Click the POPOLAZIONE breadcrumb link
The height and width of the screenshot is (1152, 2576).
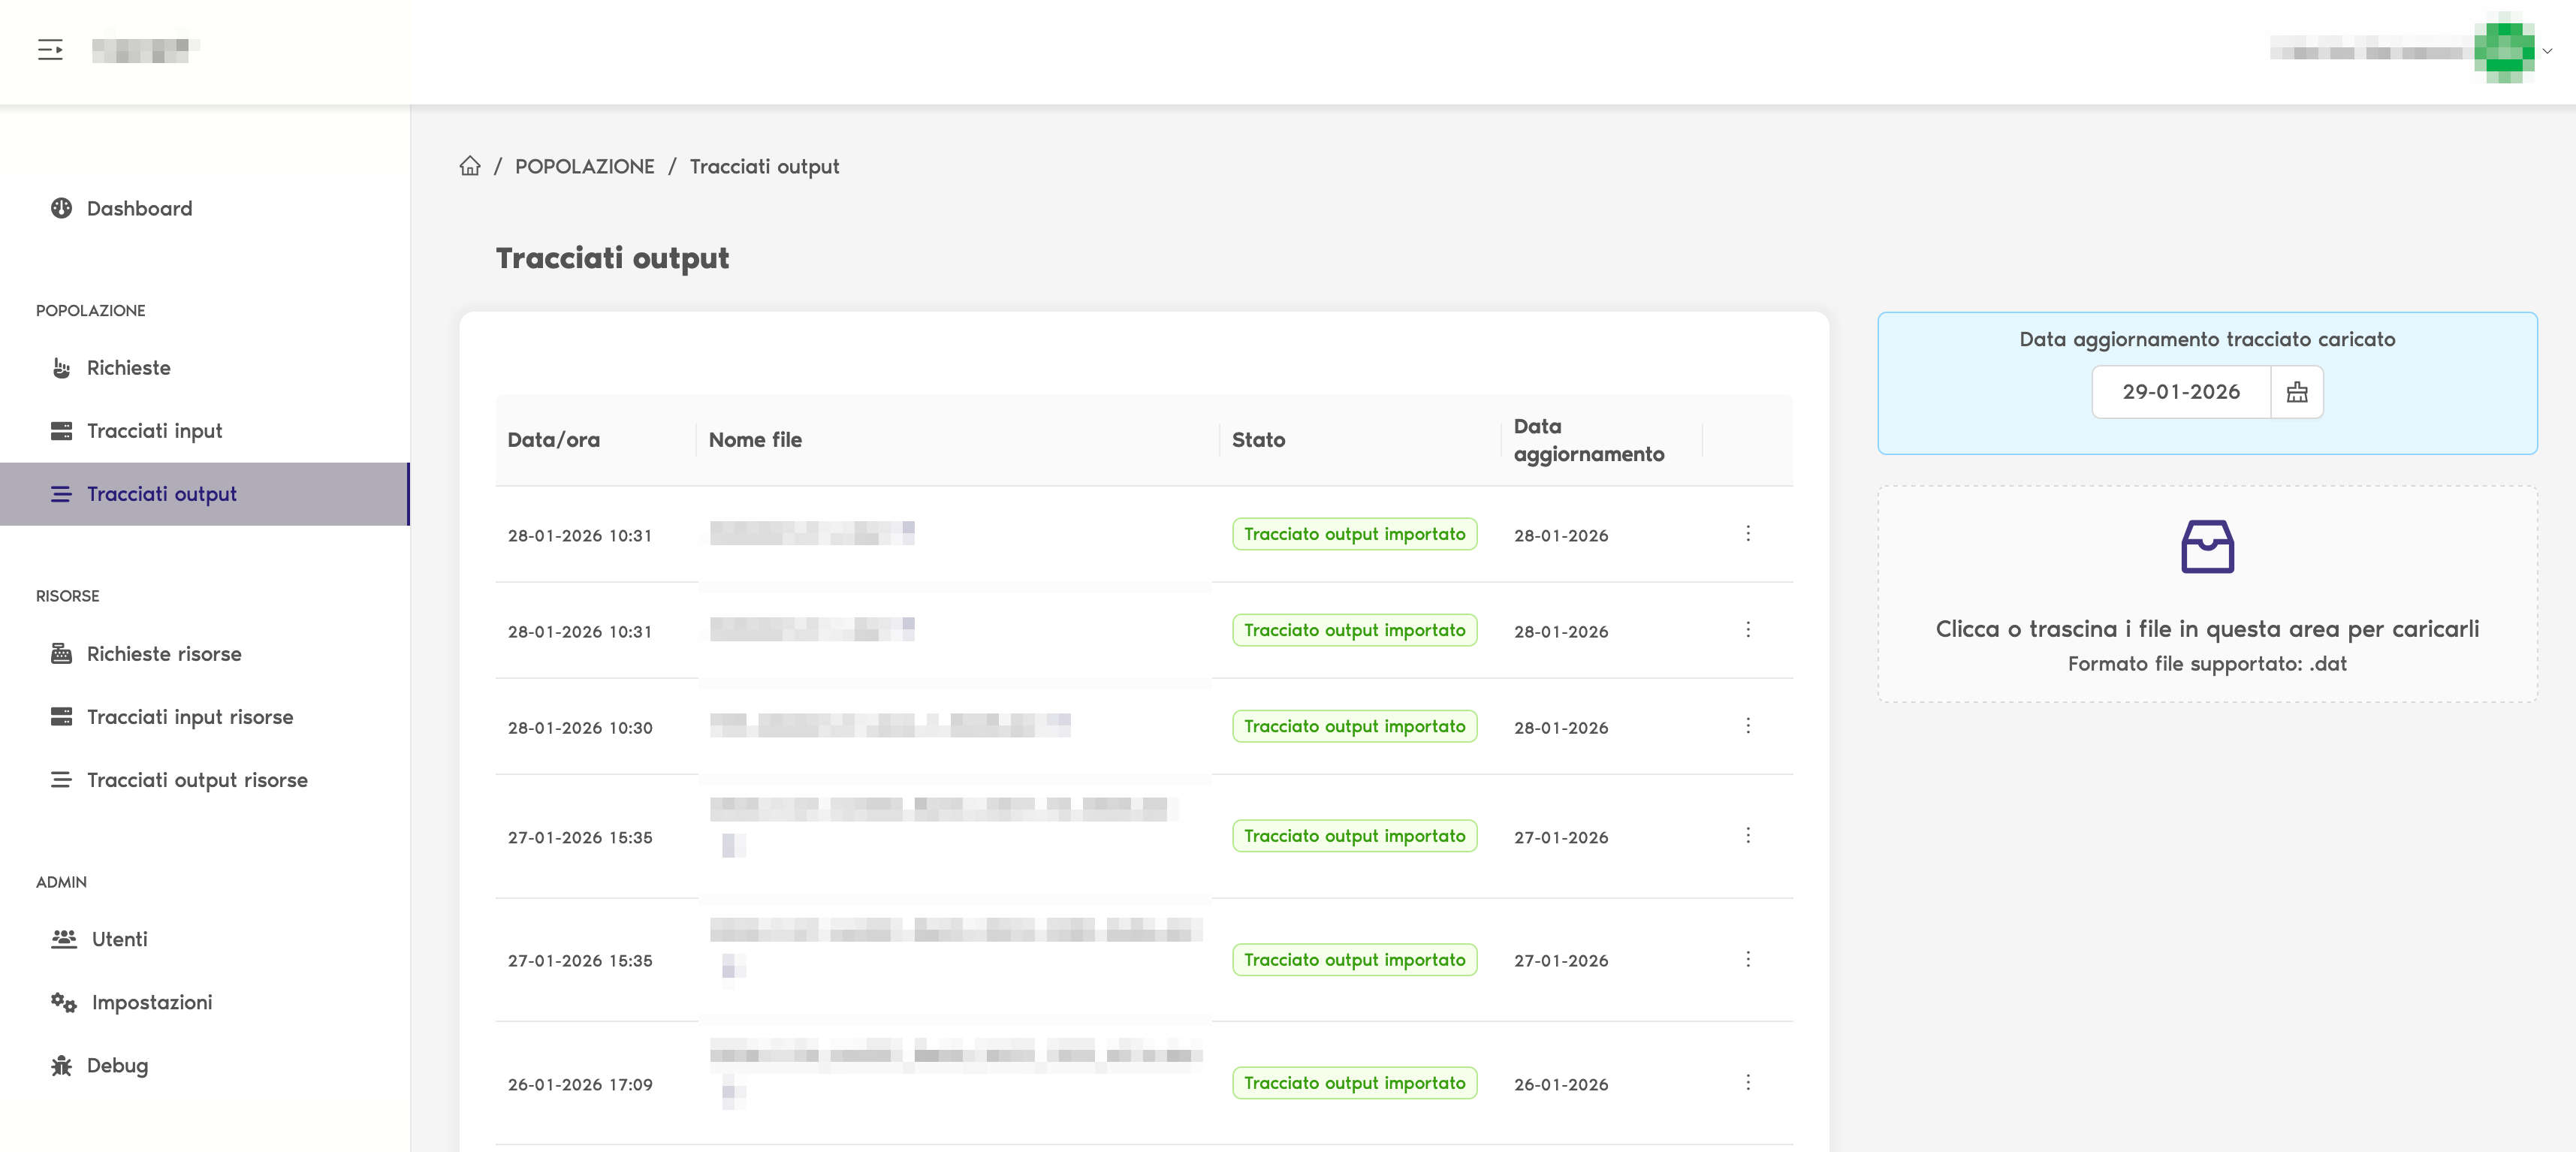[585, 167]
